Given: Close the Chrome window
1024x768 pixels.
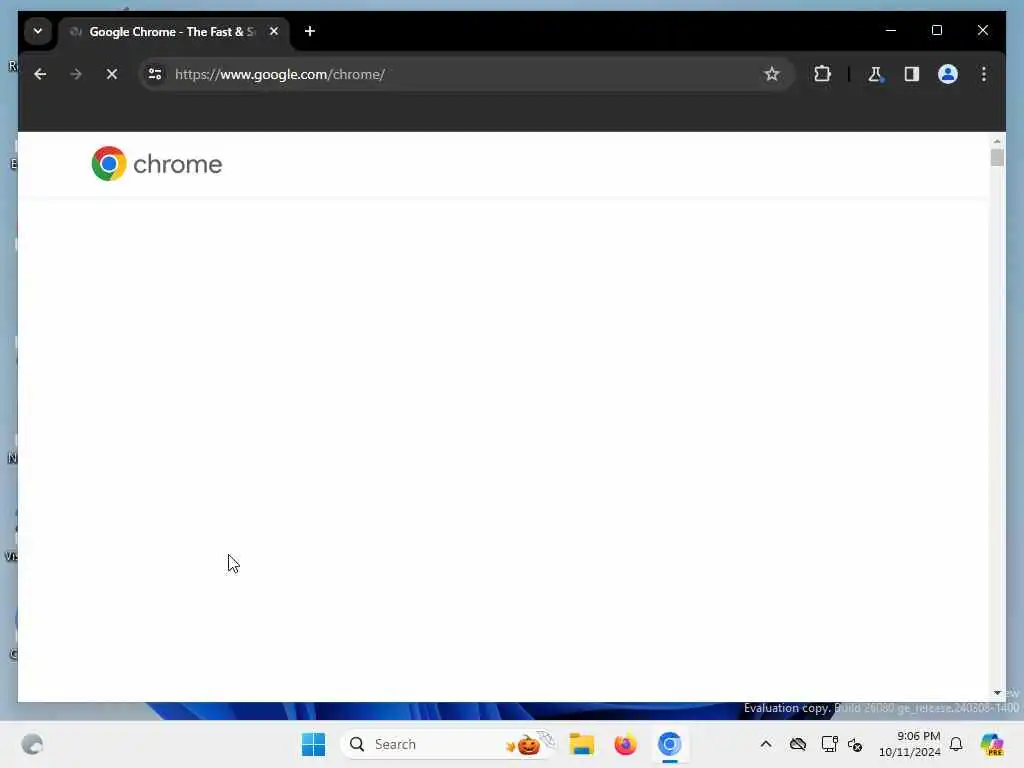Looking at the screenshot, I should 982,31.
